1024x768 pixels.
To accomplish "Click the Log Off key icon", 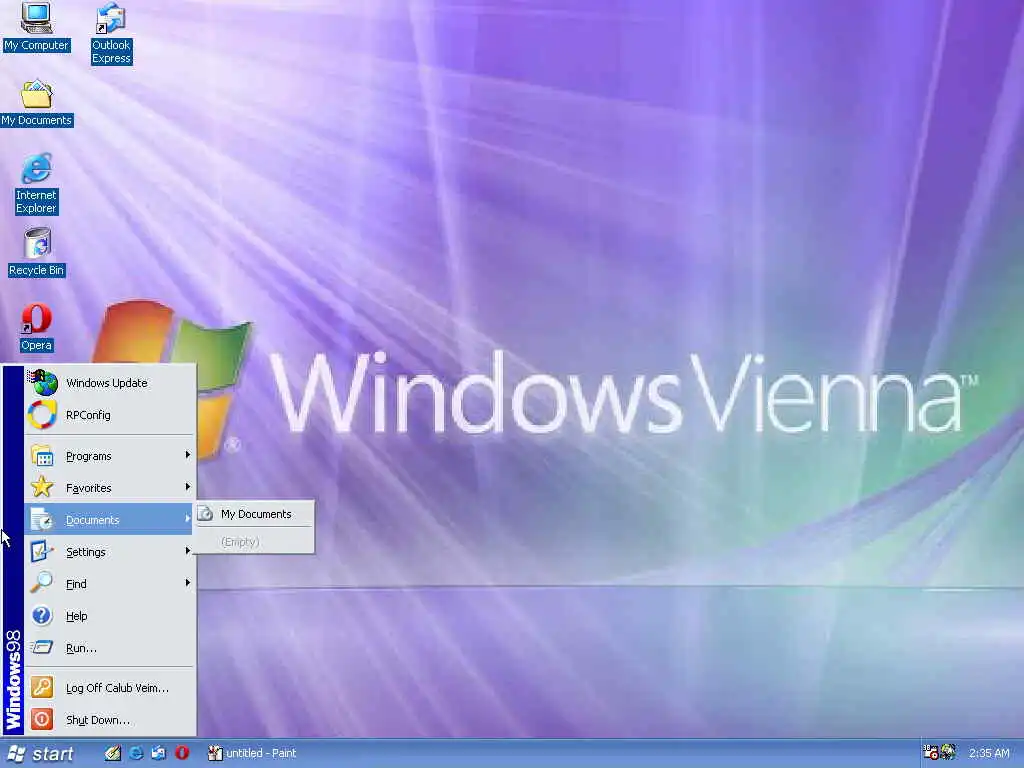I will click(x=42, y=687).
